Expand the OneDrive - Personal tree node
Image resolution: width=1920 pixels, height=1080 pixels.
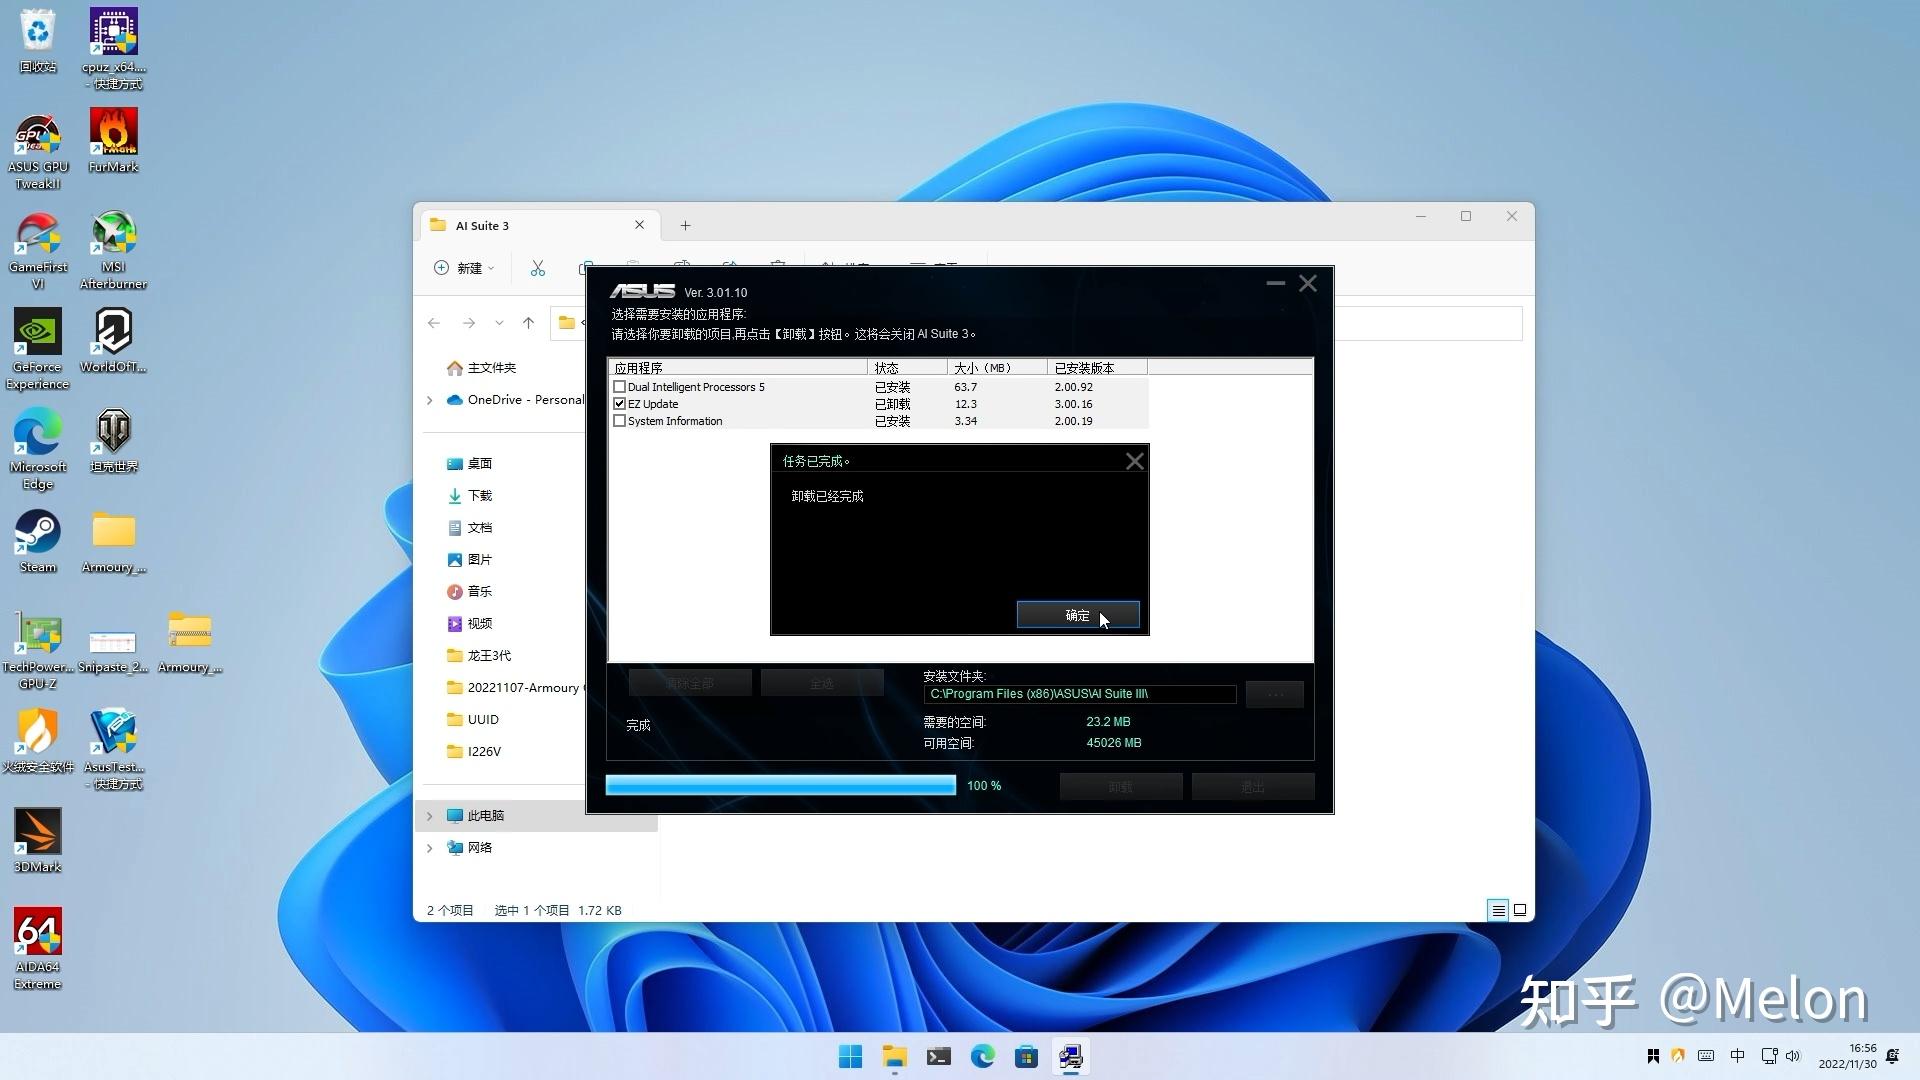[x=430, y=400]
